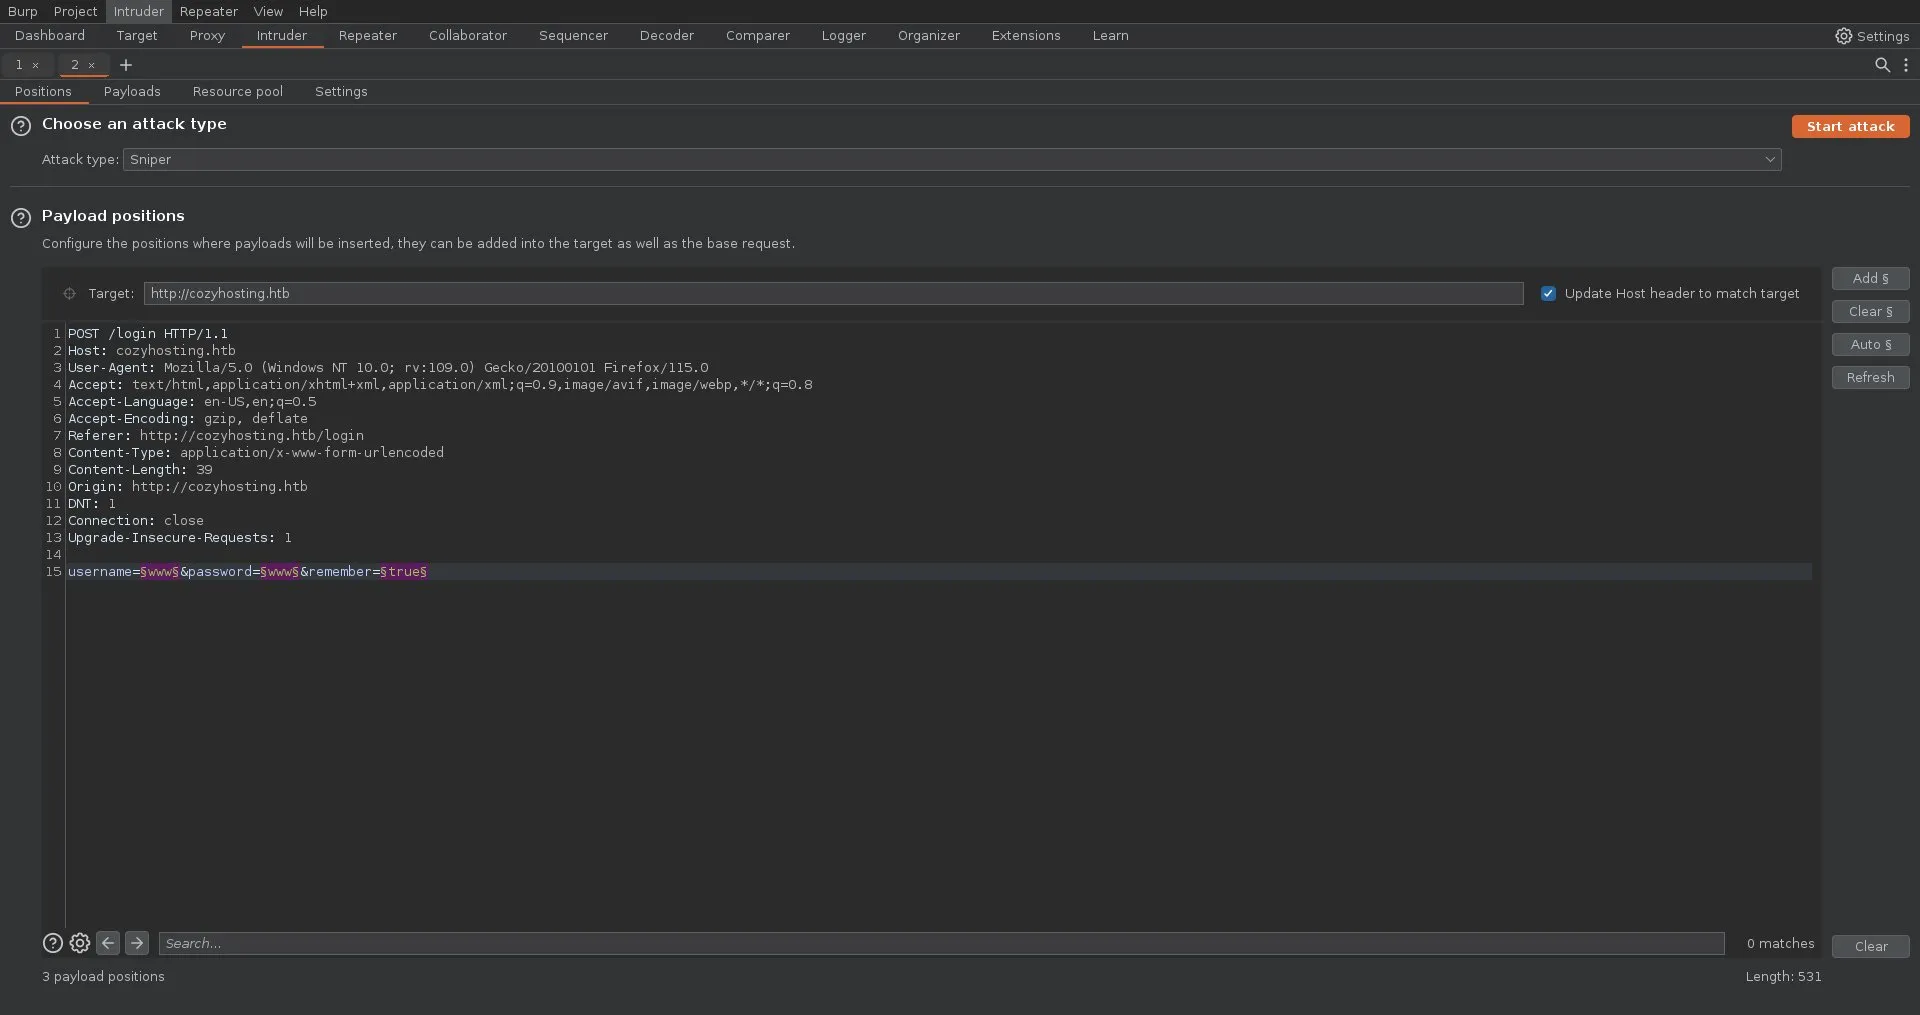Close Intruder tab 1
1920x1015 pixels.
[x=36, y=65]
